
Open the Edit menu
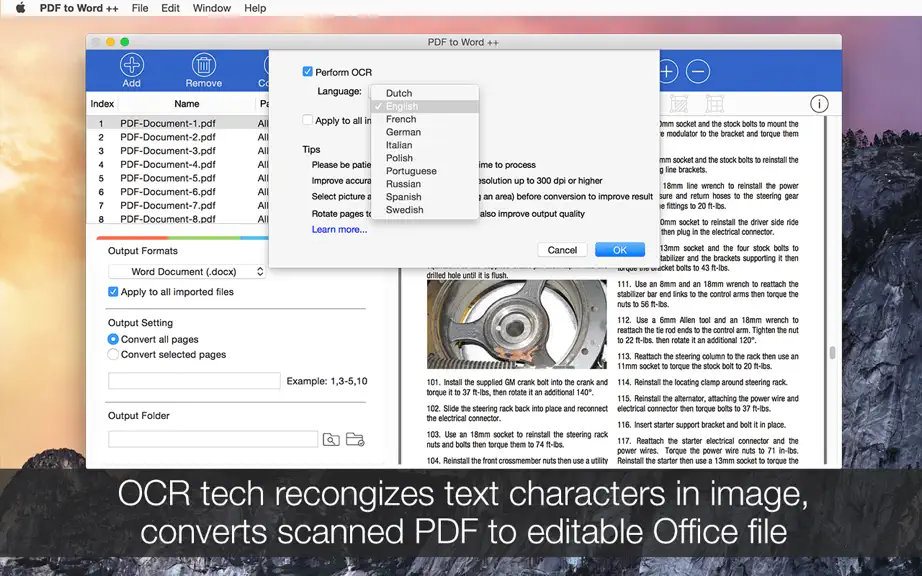click(171, 8)
